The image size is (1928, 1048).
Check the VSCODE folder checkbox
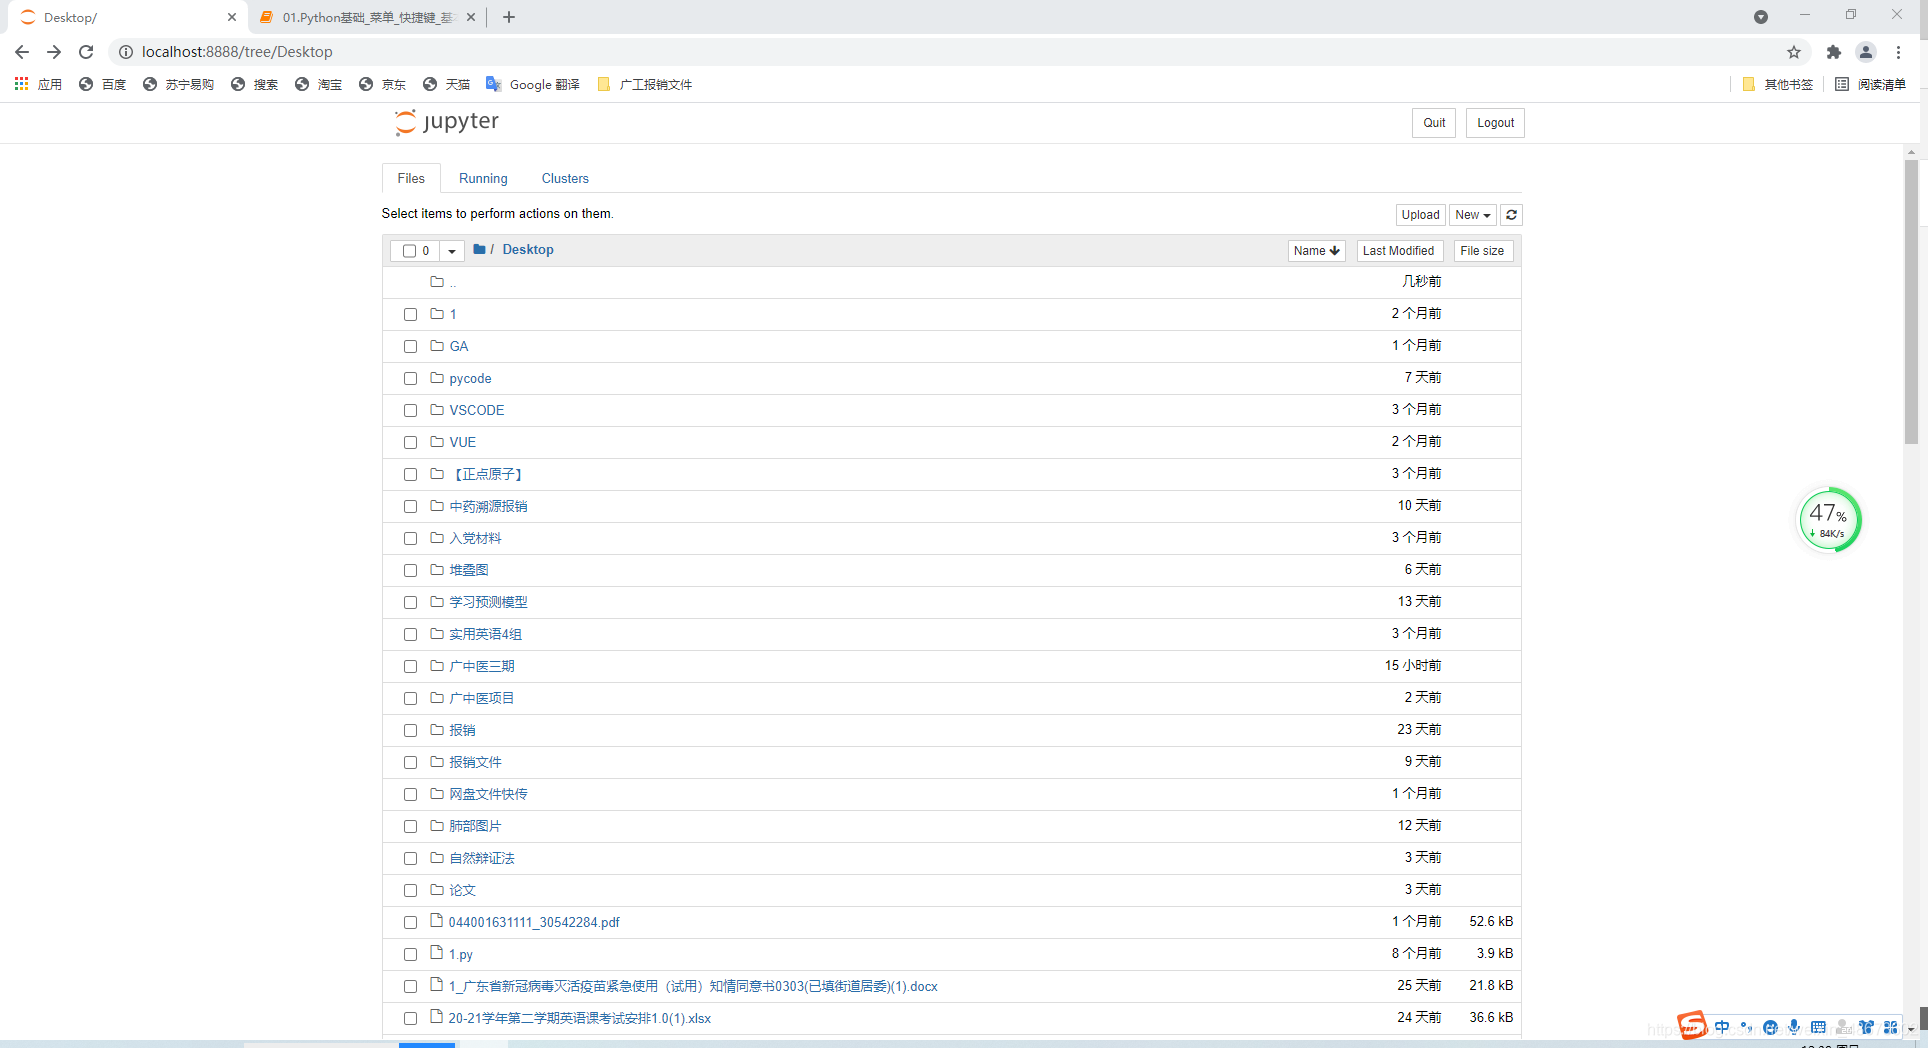click(410, 410)
